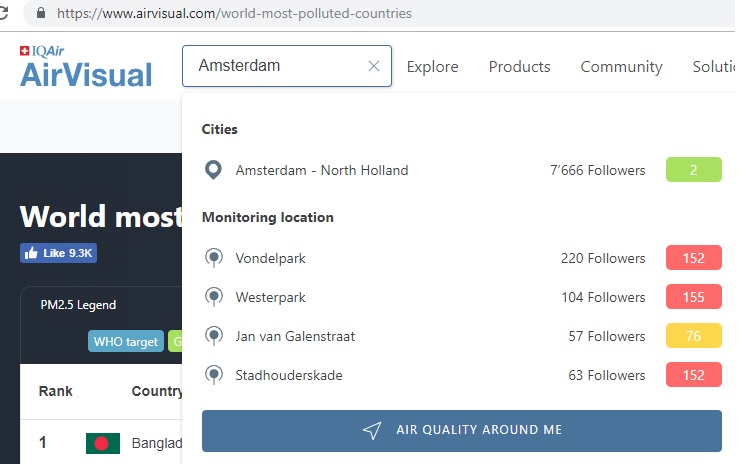This screenshot has width=740, height=464.
Task: Click the location pin icon beside Amsterdam - North Holland
Action: tap(213, 170)
